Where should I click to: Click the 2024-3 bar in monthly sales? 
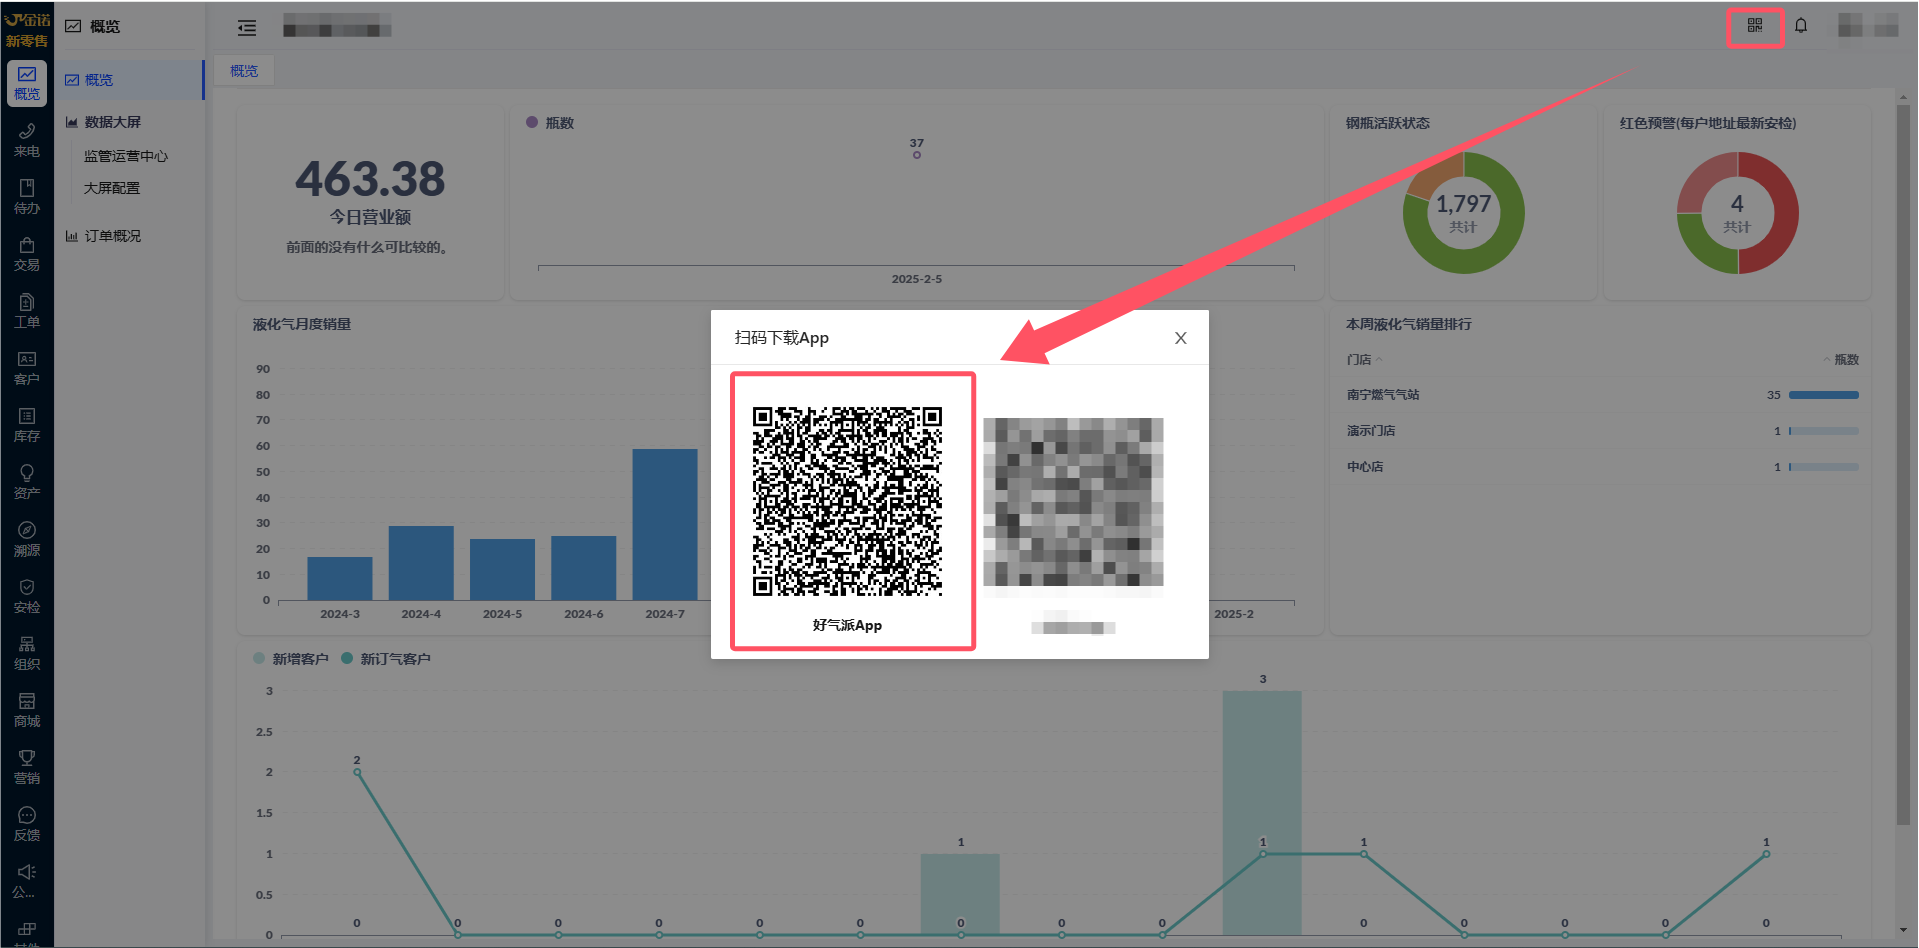340,578
